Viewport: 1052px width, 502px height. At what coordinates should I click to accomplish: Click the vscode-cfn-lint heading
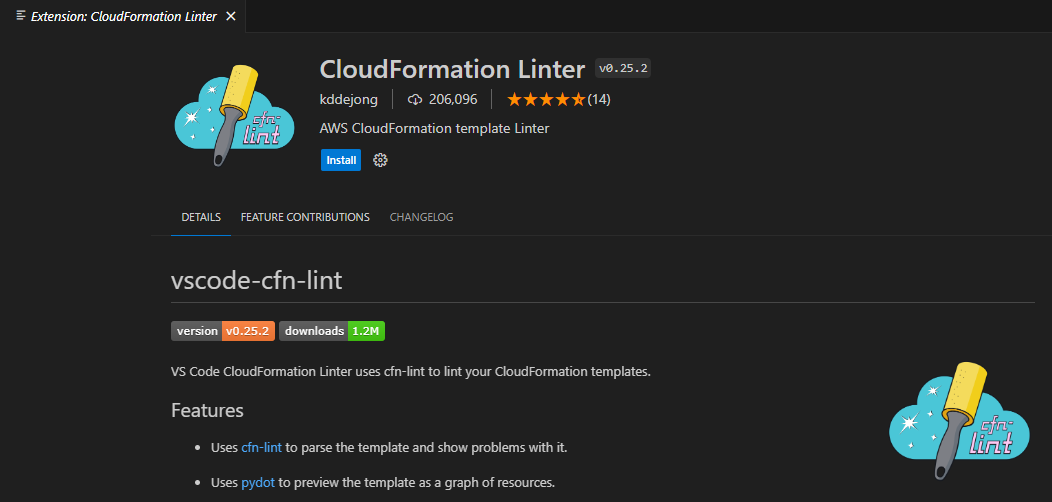tap(257, 281)
